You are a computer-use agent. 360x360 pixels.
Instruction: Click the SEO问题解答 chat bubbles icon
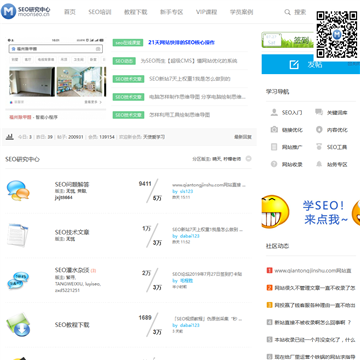tap(18, 190)
